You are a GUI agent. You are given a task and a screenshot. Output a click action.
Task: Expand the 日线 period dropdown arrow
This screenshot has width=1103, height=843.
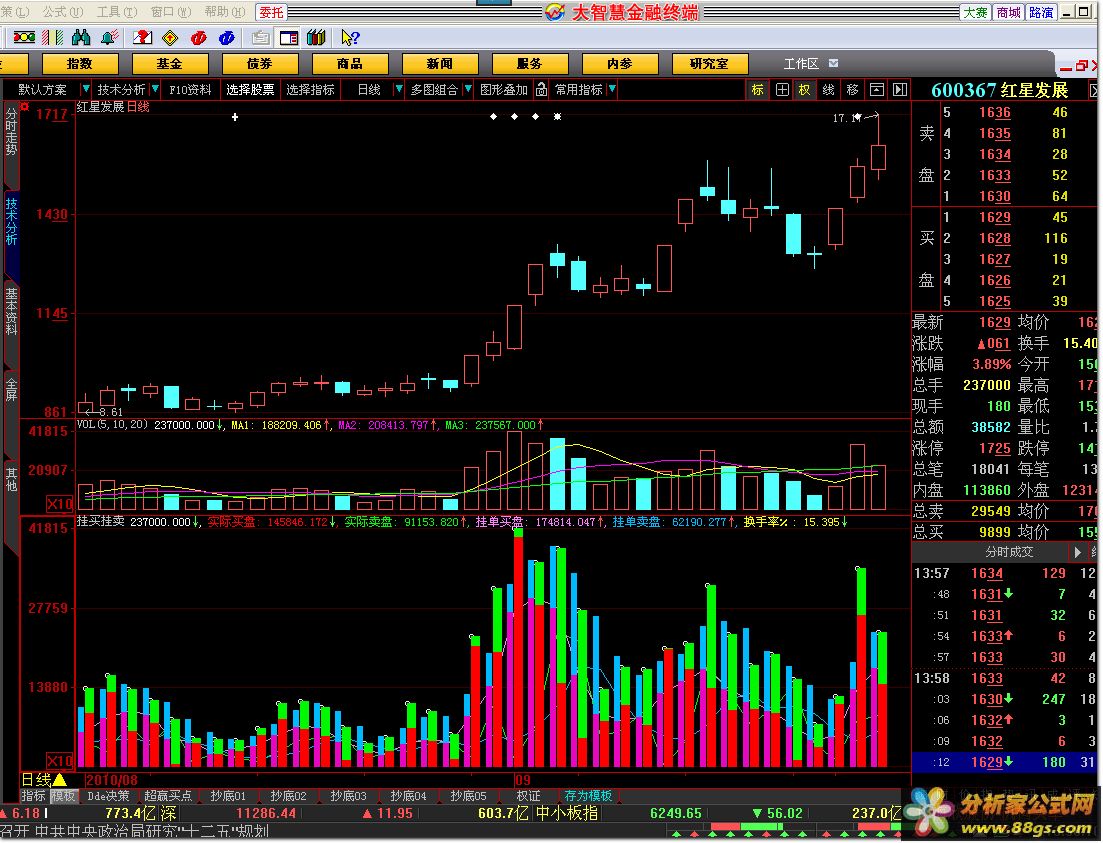click(x=399, y=89)
